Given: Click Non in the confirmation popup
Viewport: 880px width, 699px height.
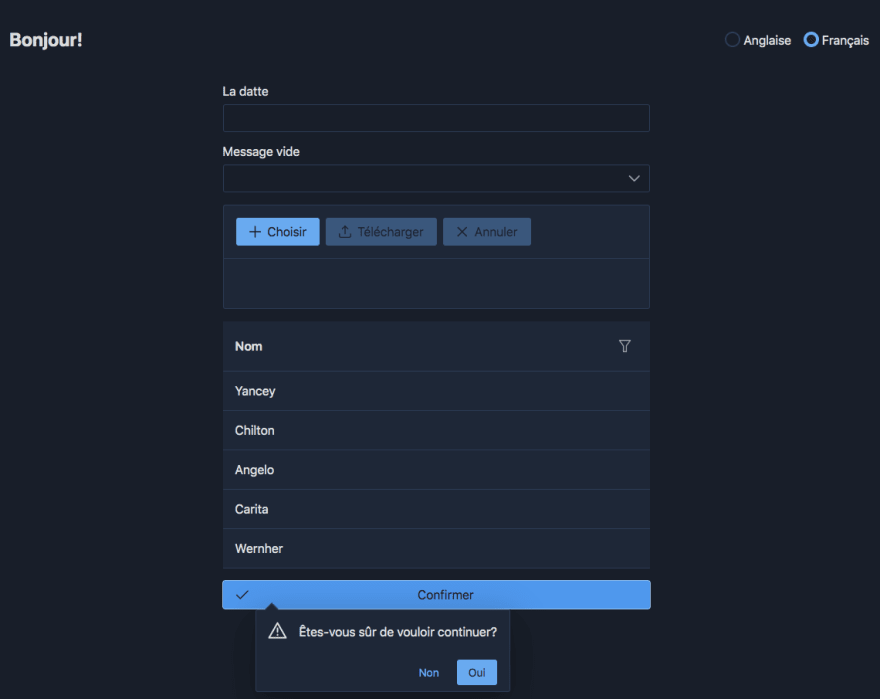Looking at the screenshot, I should click(429, 673).
